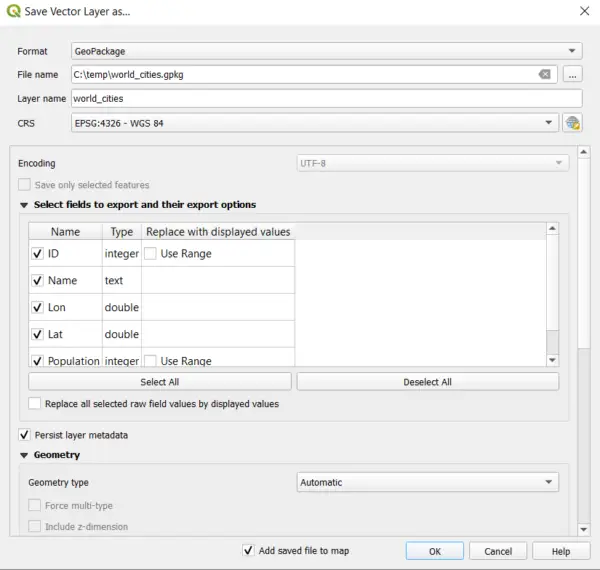Collapse the Geometry section
The image size is (600, 570).
(x=24, y=455)
